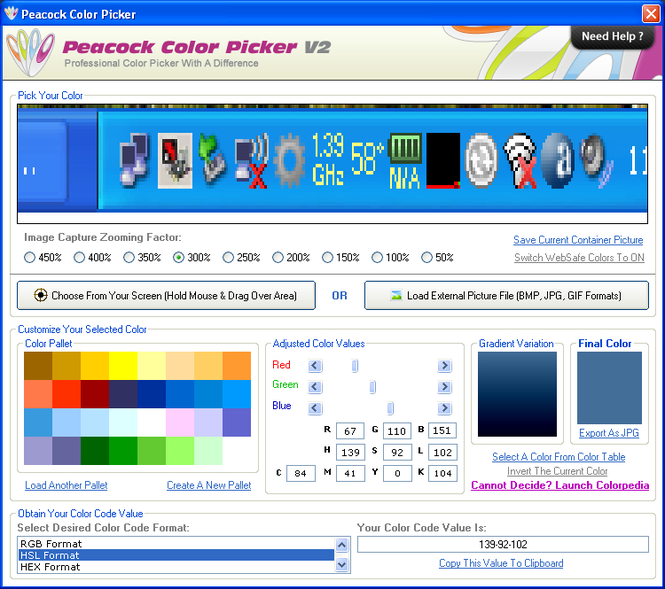665x589 pixels.
Task: Click the black and red square icon in preview
Action: click(x=442, y=160)
